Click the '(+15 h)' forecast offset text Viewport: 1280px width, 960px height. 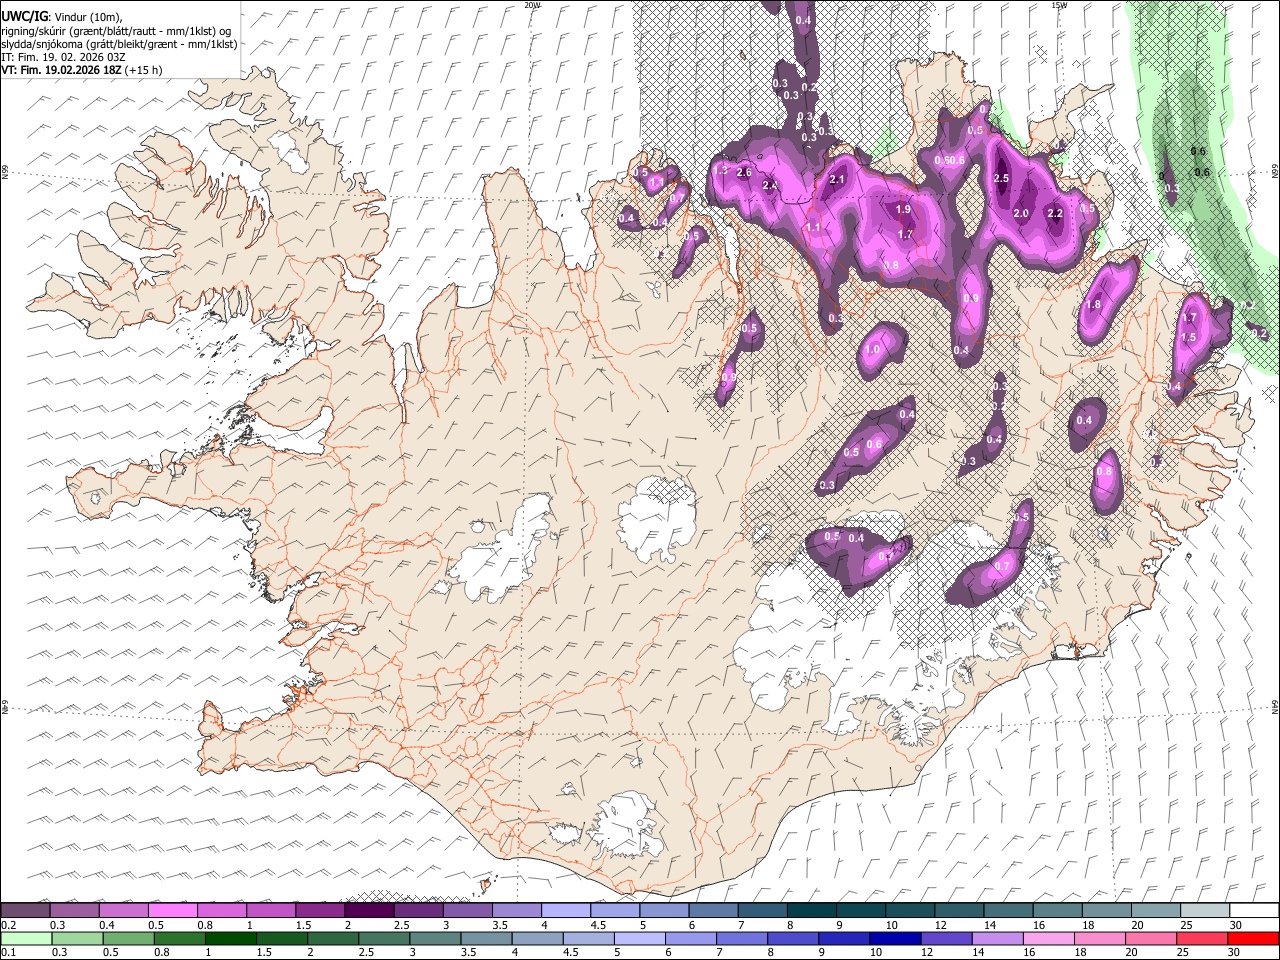pyautogui.click(x=144, y=70)
